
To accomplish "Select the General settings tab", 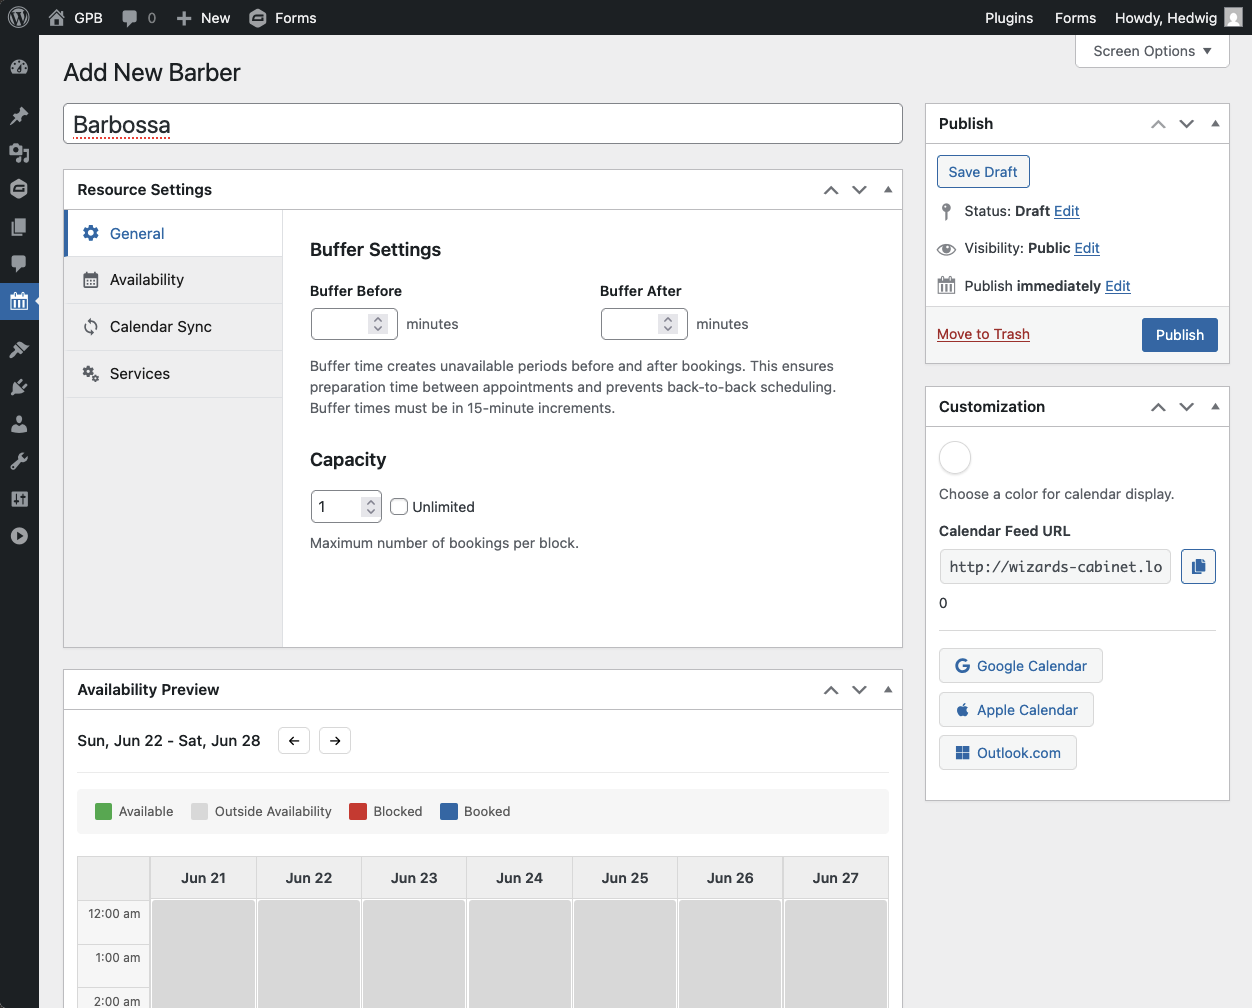I will (174, 233).
